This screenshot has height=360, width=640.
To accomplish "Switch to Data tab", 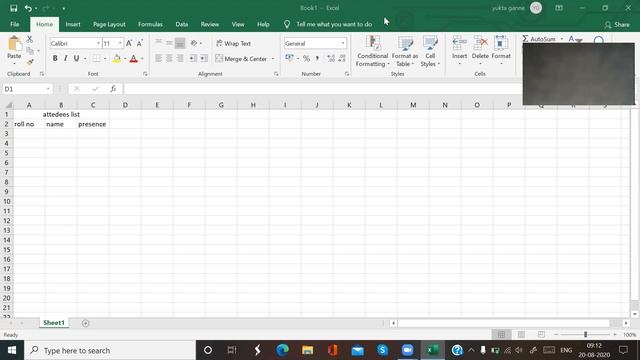I will pyautogui.click(x=182, y=24).
